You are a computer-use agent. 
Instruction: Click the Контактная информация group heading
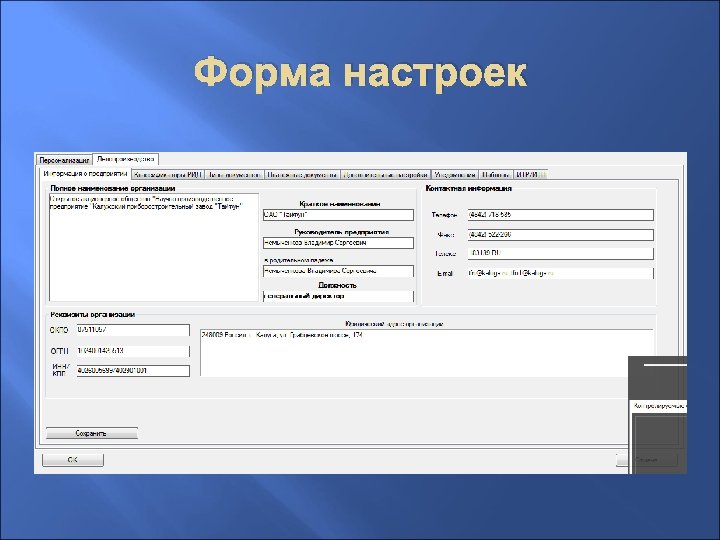point(468,188)
